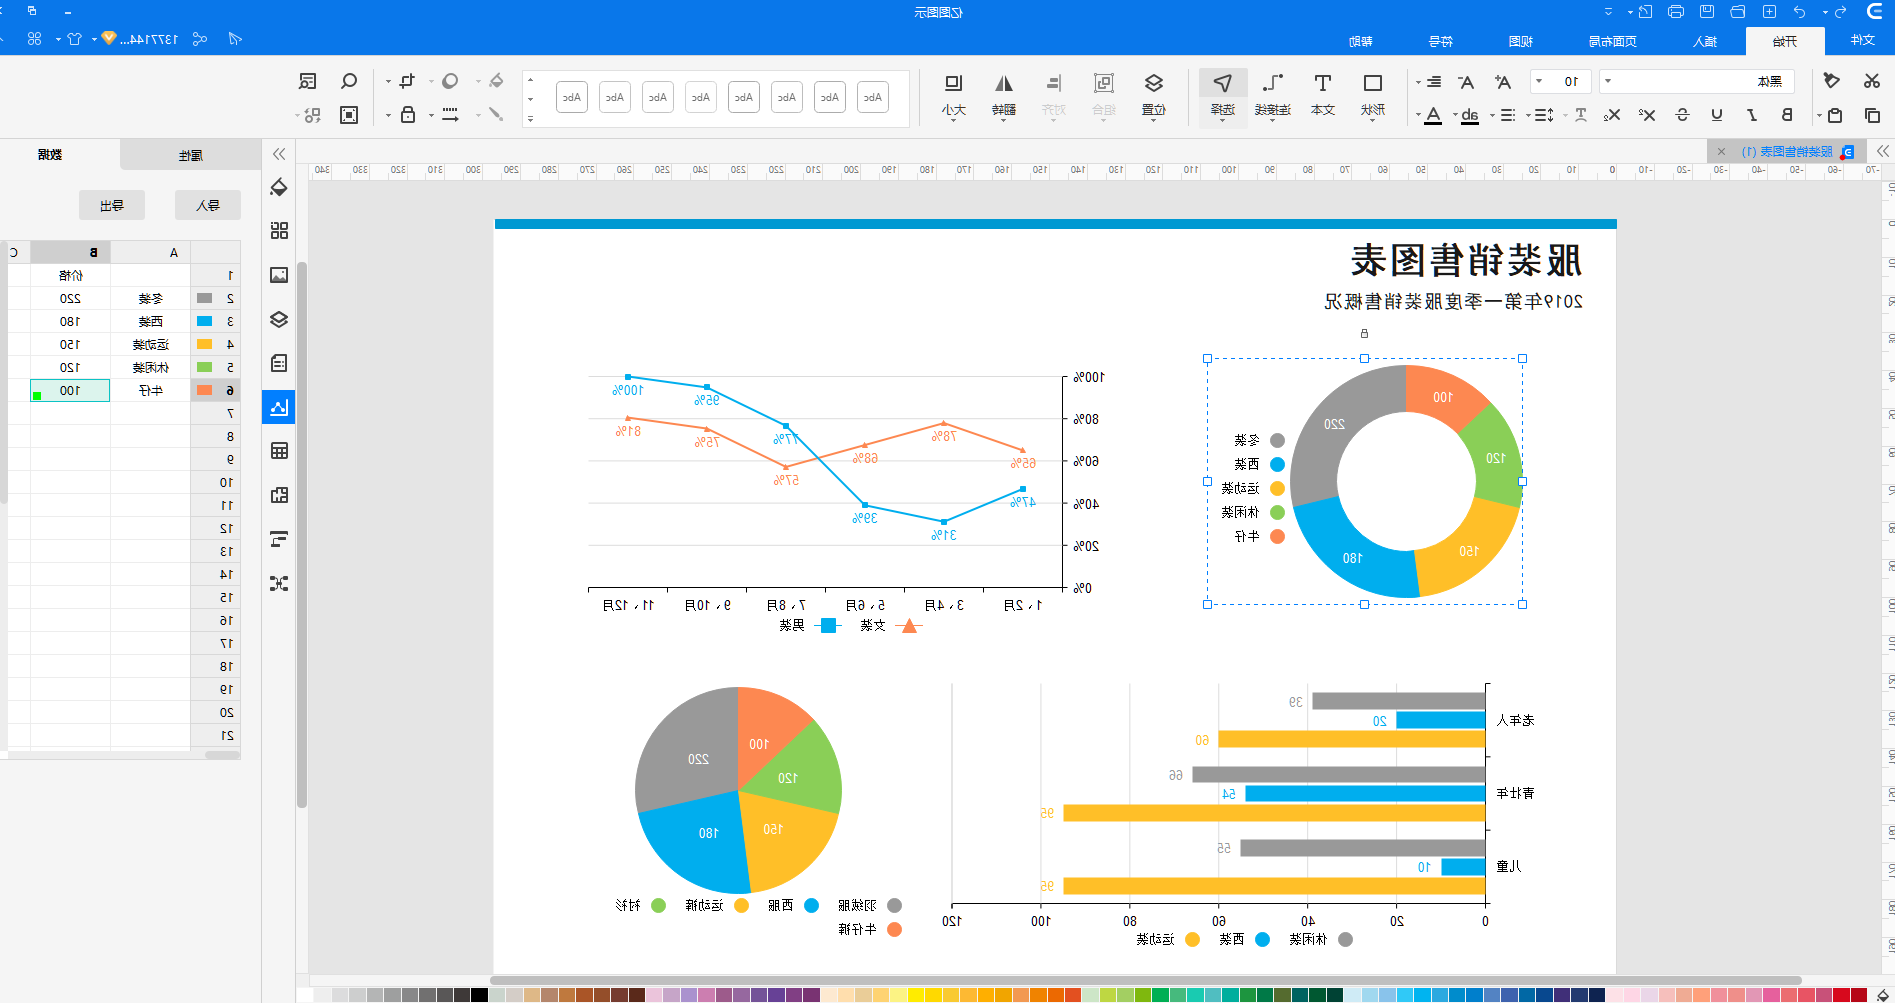The image size is (1895, 1003).
Task: Click the 导入 Import button
Action: tap(208, 205)
